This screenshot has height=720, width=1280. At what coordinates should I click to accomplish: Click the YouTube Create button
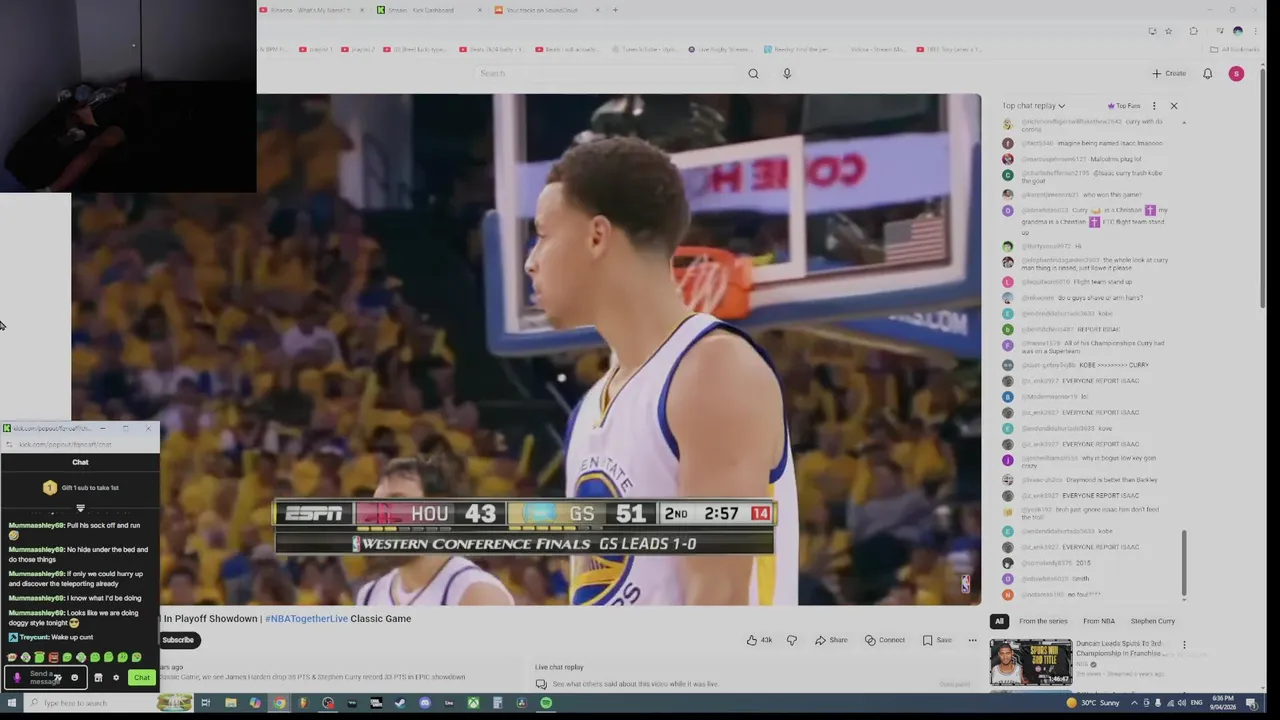tap(1168, 73)
